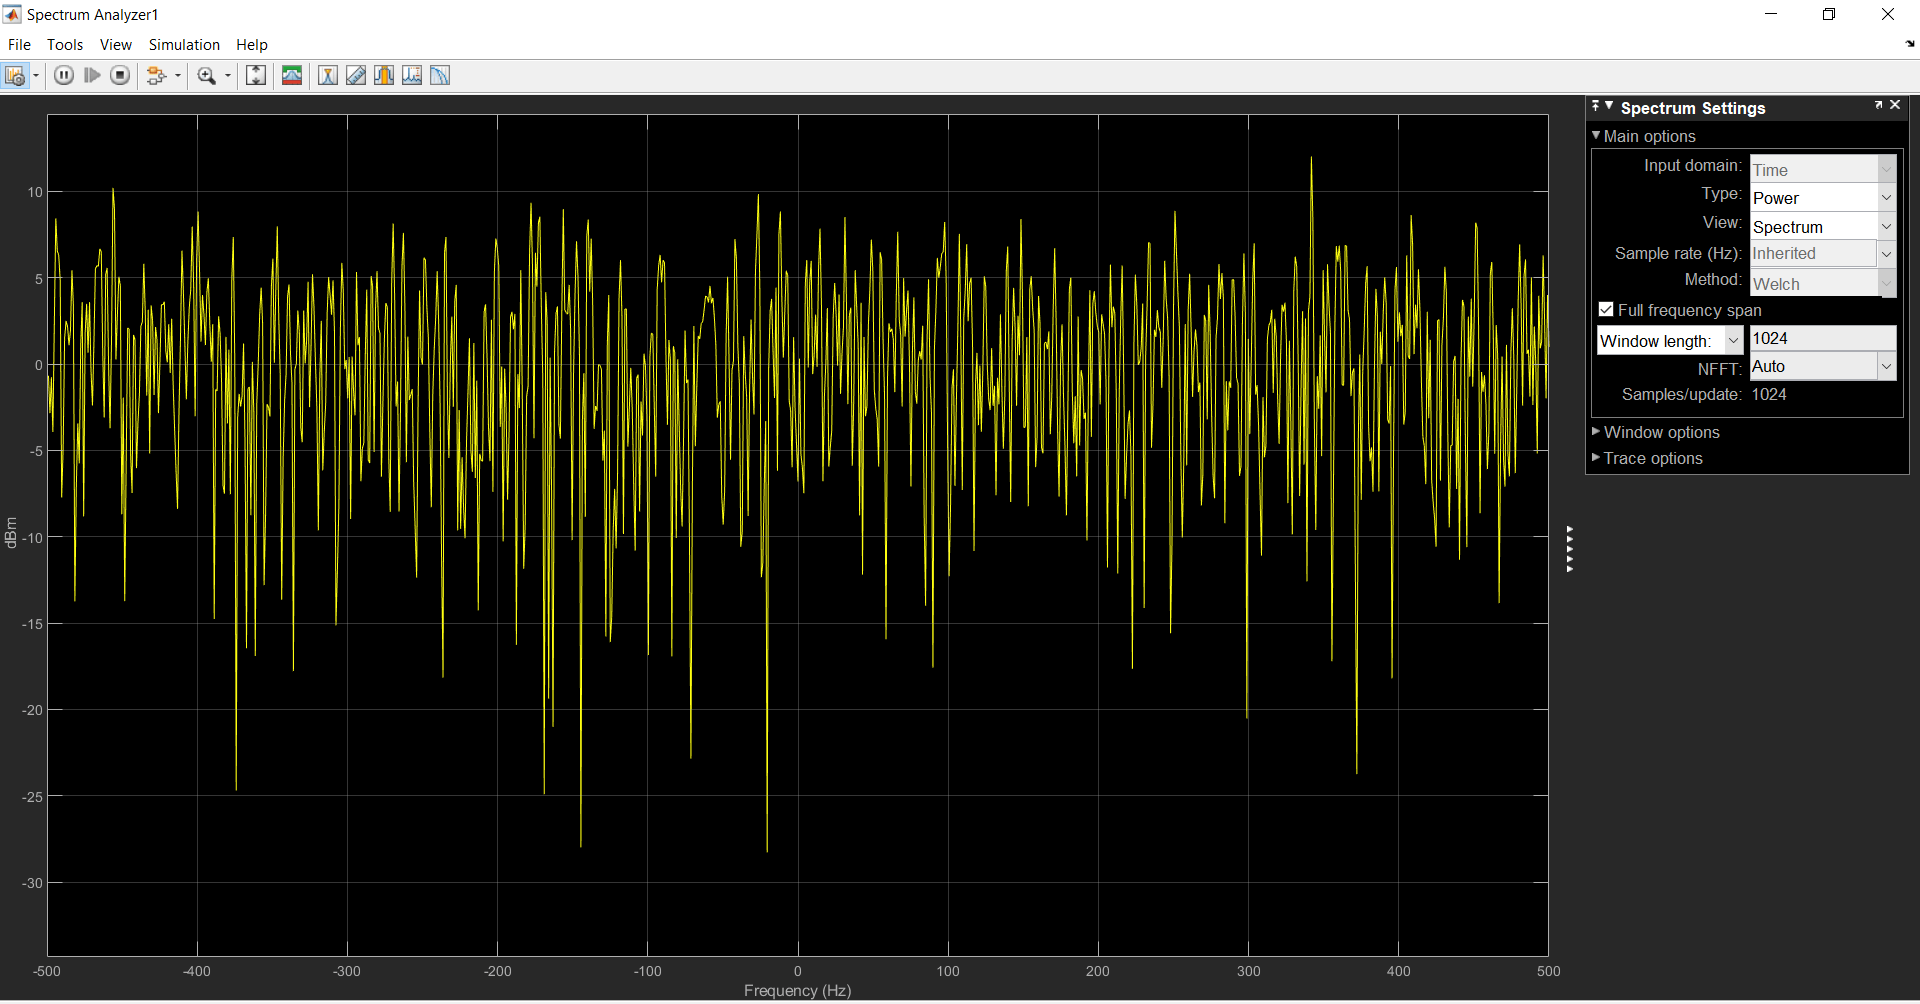Click the dBm y-axis label

[11, 532]
